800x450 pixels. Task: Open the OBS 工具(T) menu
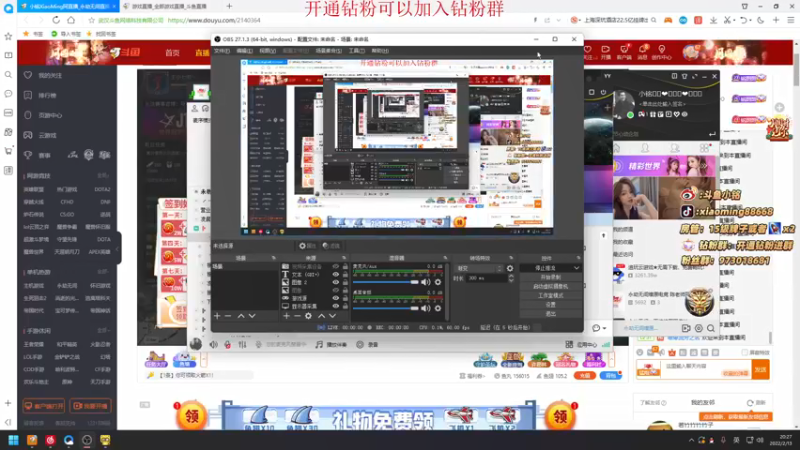click(356, 51)
